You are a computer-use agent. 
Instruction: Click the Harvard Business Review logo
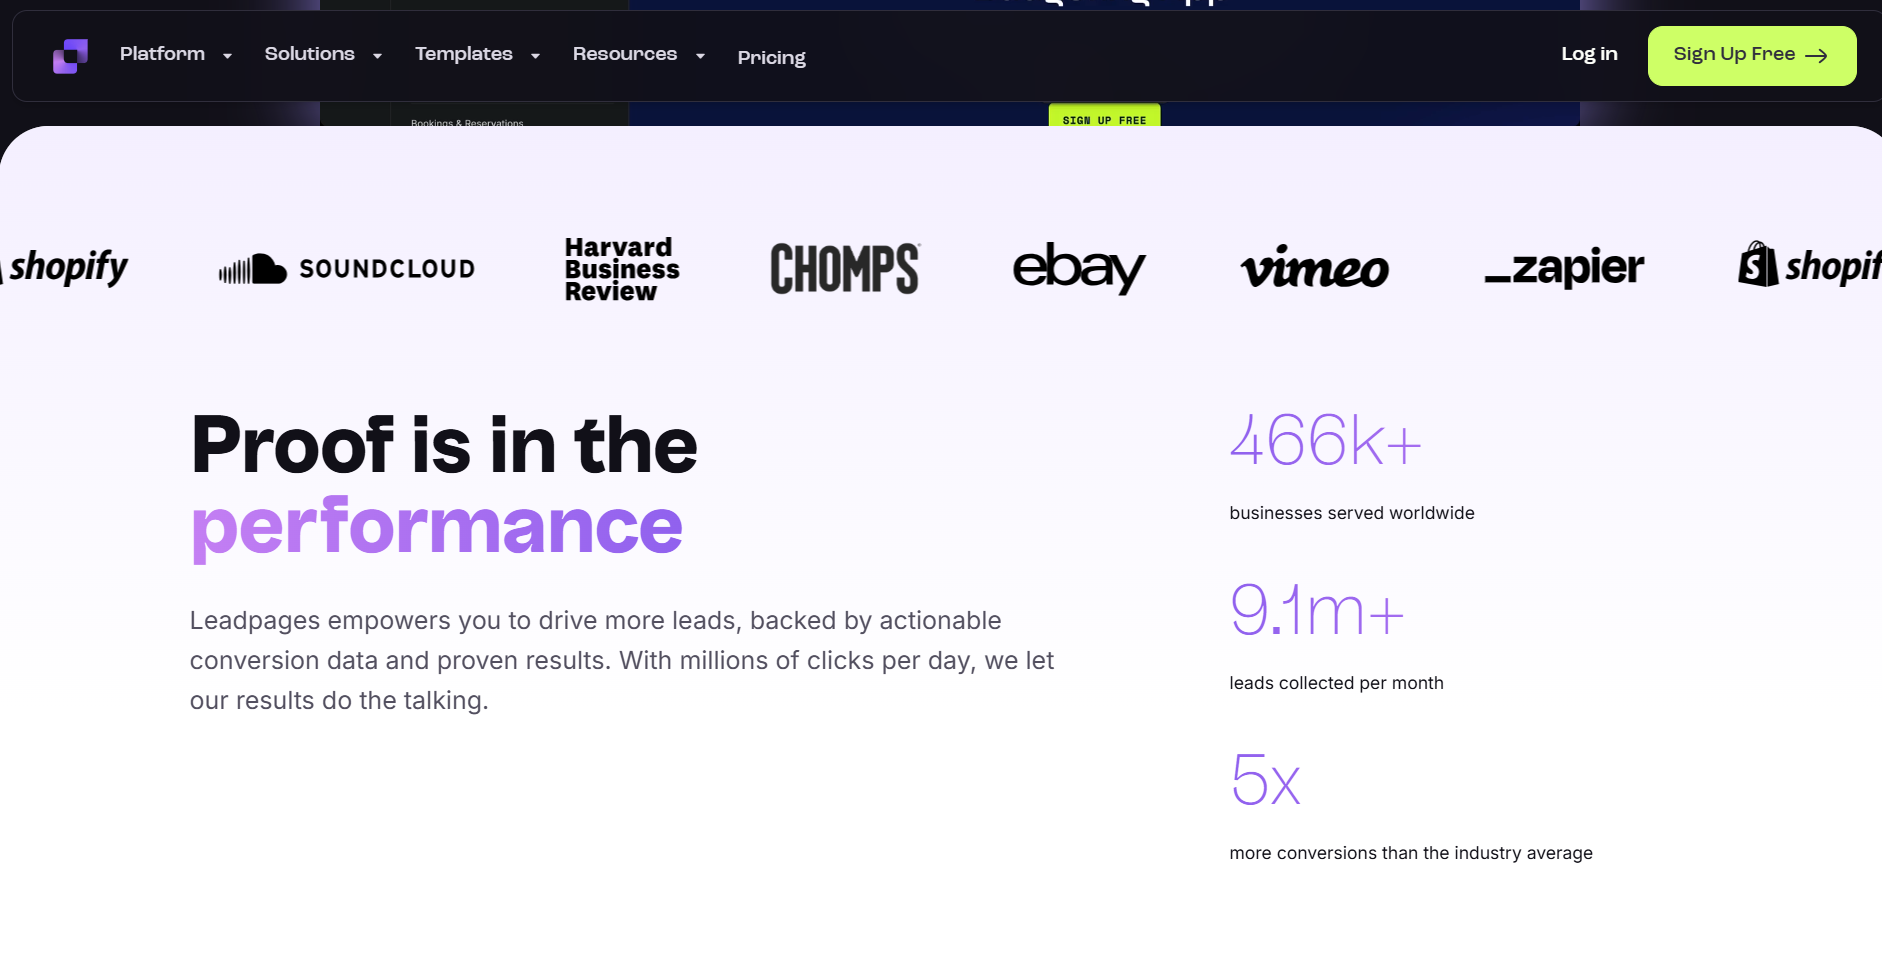[x=622, y=269]
